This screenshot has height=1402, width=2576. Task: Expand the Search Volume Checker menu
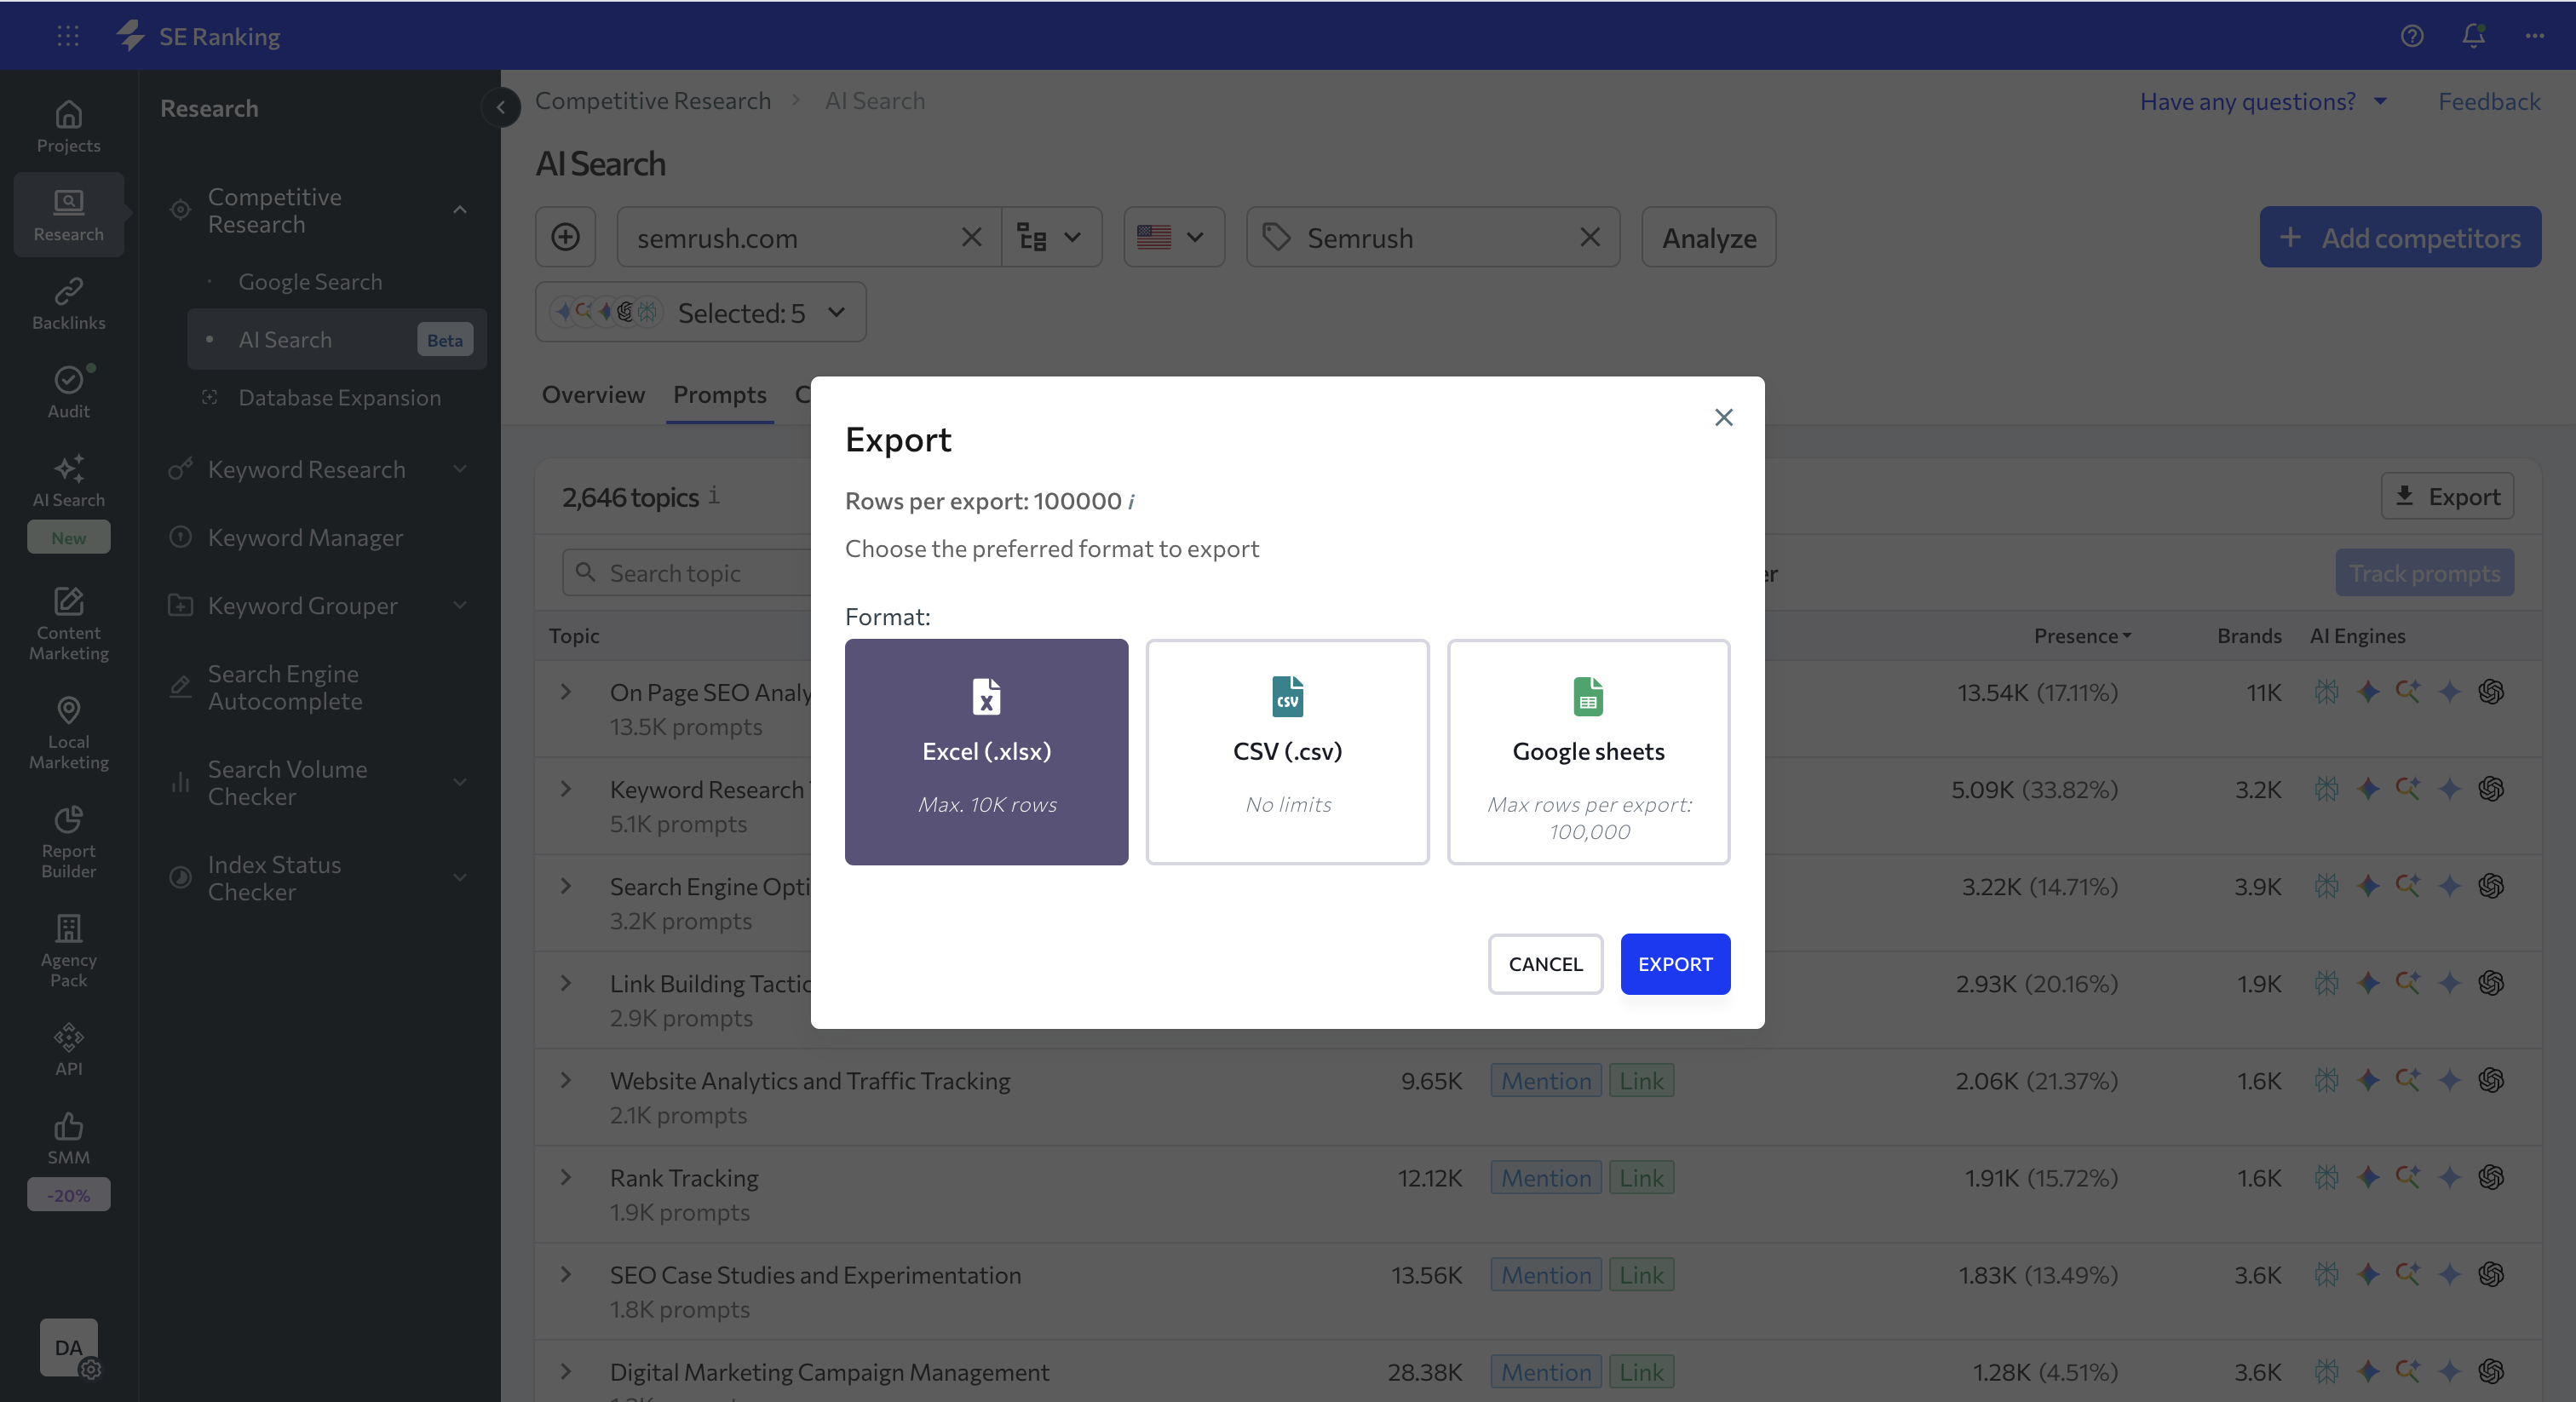pos(460,782)
